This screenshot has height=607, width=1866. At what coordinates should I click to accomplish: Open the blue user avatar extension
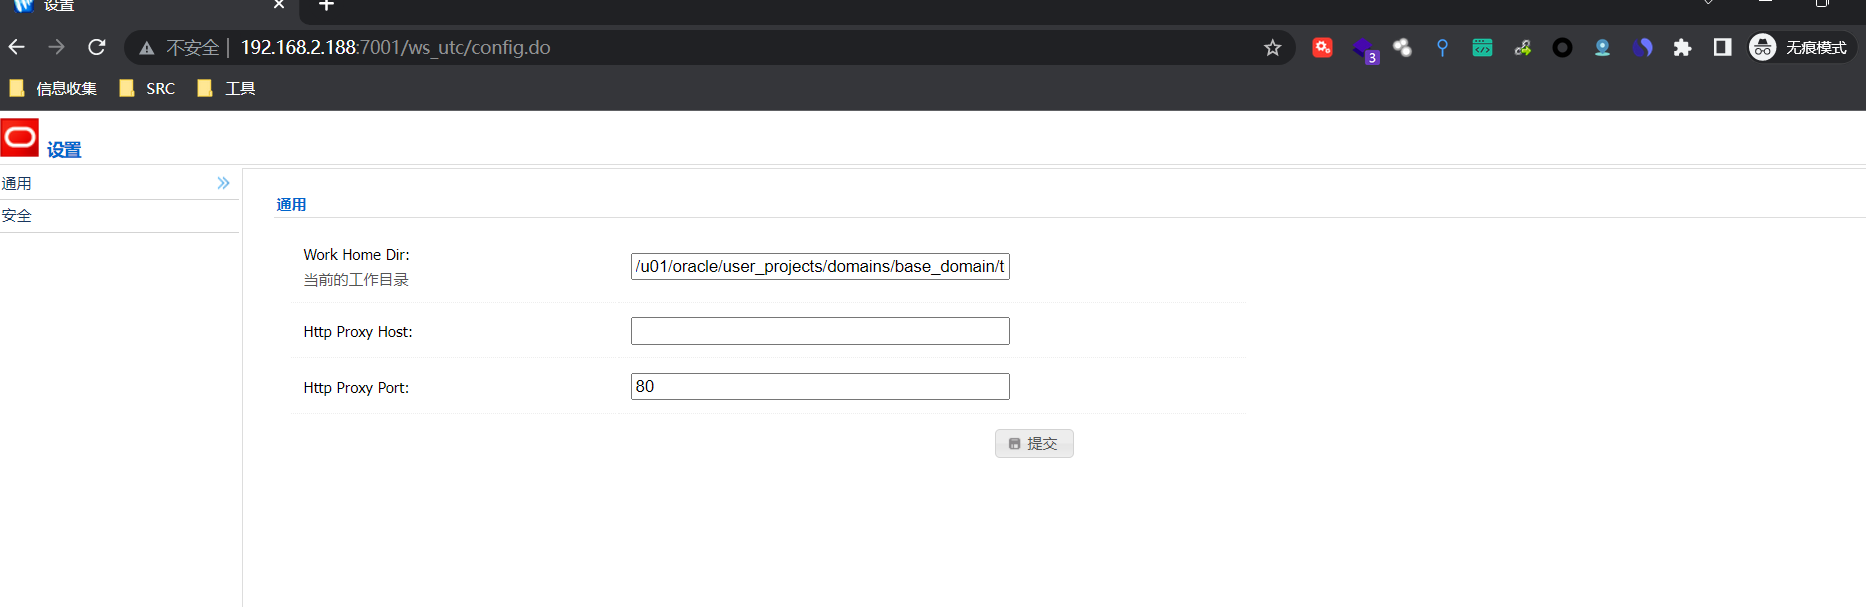coord(1602,47)
